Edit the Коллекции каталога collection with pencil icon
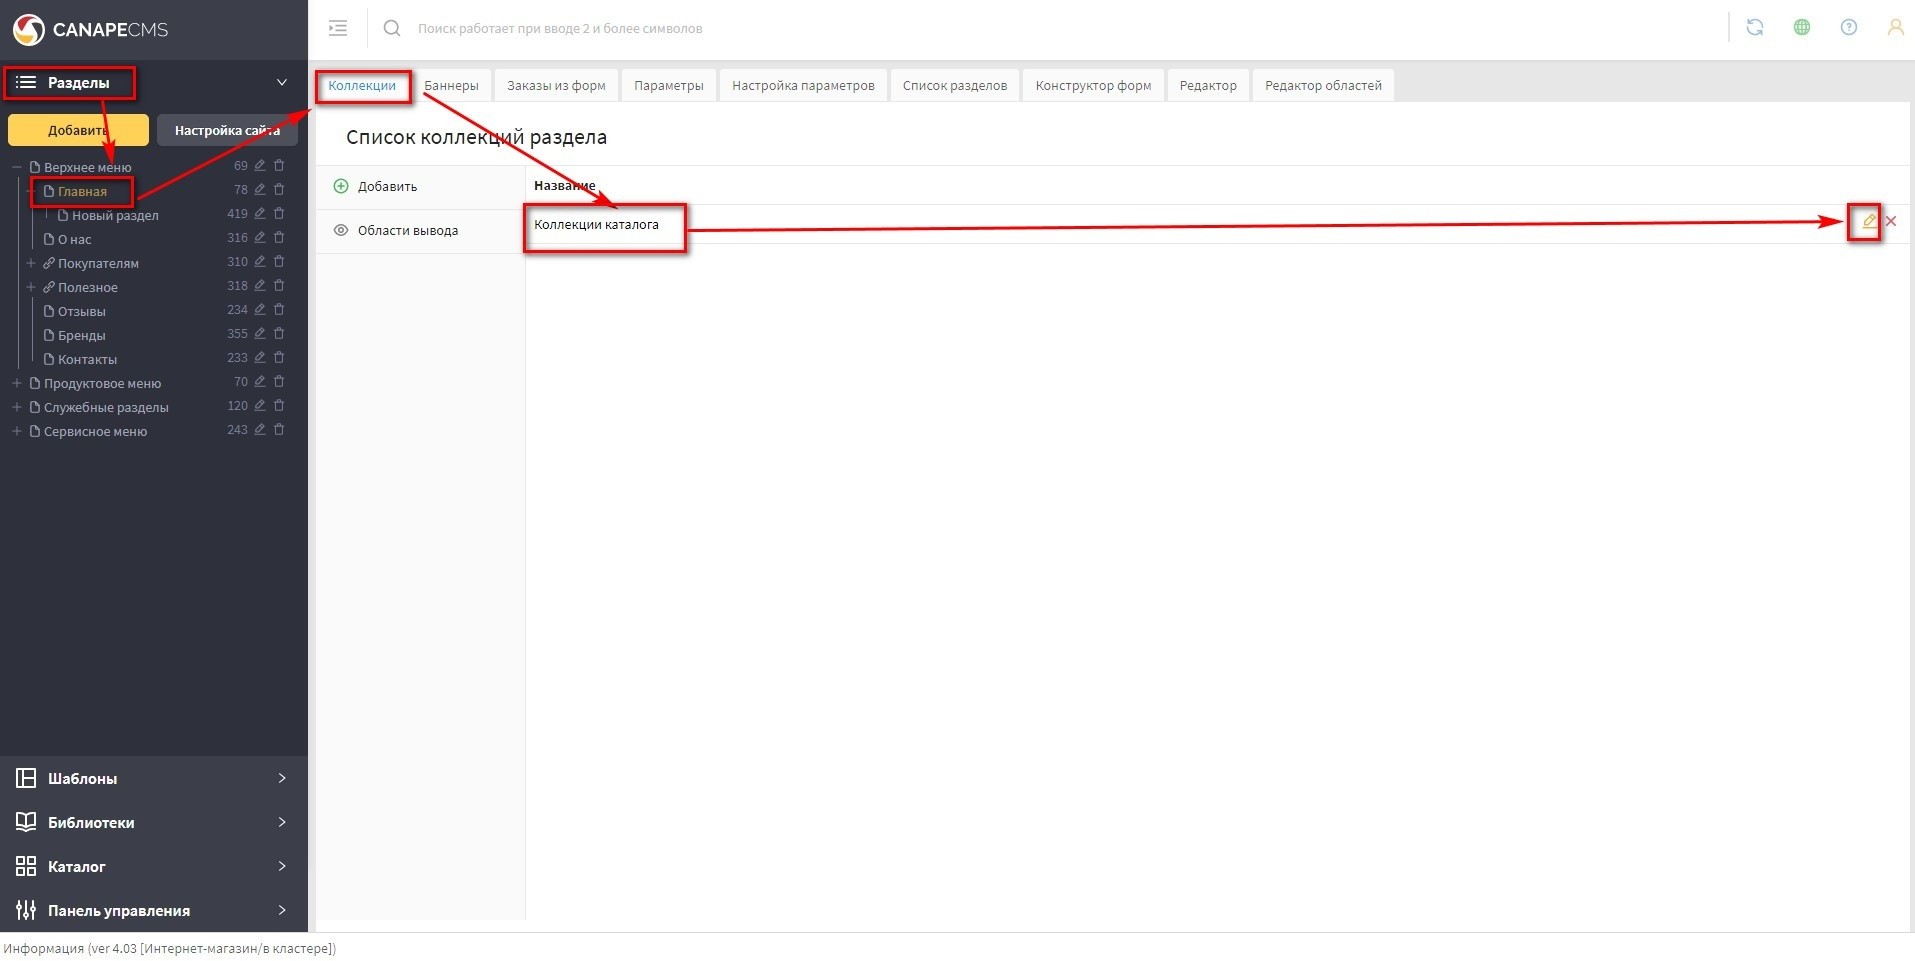Image resolution: width=1915 pixels, height=961 pixels. coord(1868,222)
